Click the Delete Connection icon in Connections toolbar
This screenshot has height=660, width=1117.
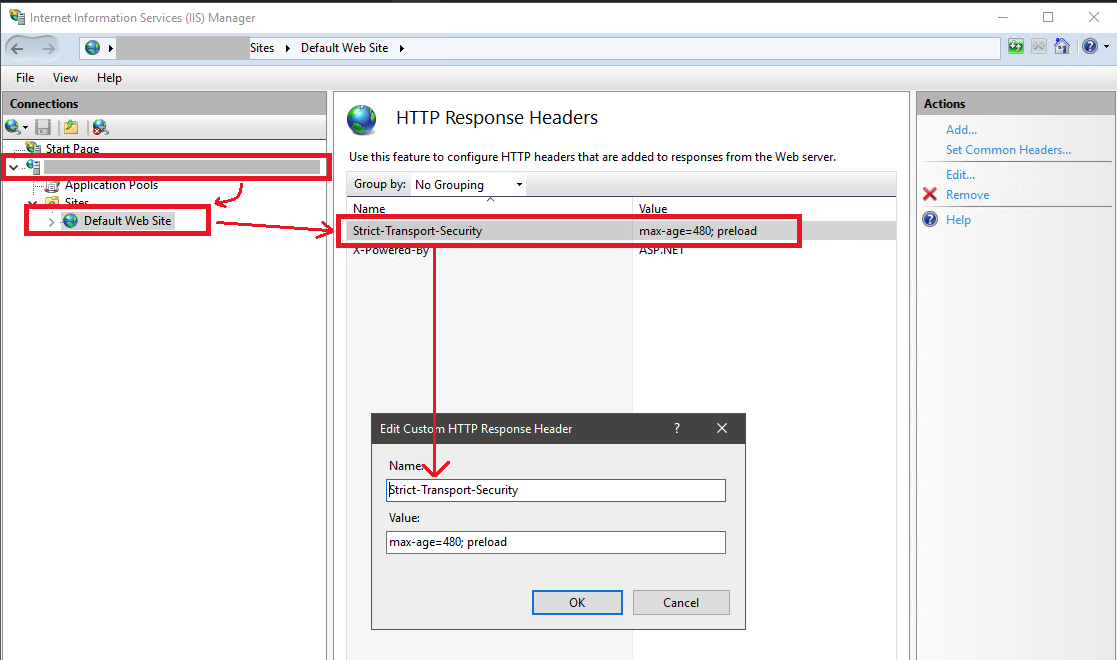pyautogui.click(x=99, y=127)
